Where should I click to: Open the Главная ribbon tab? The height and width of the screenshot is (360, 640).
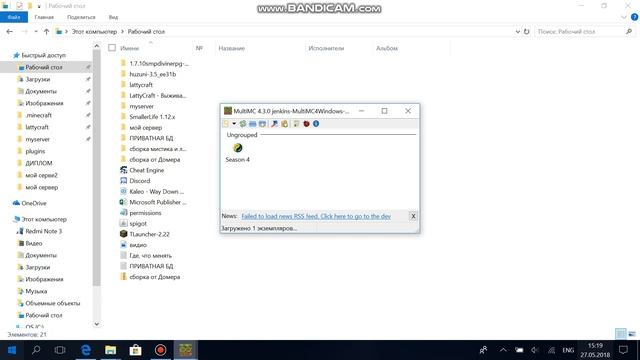(x=44, y=17)
